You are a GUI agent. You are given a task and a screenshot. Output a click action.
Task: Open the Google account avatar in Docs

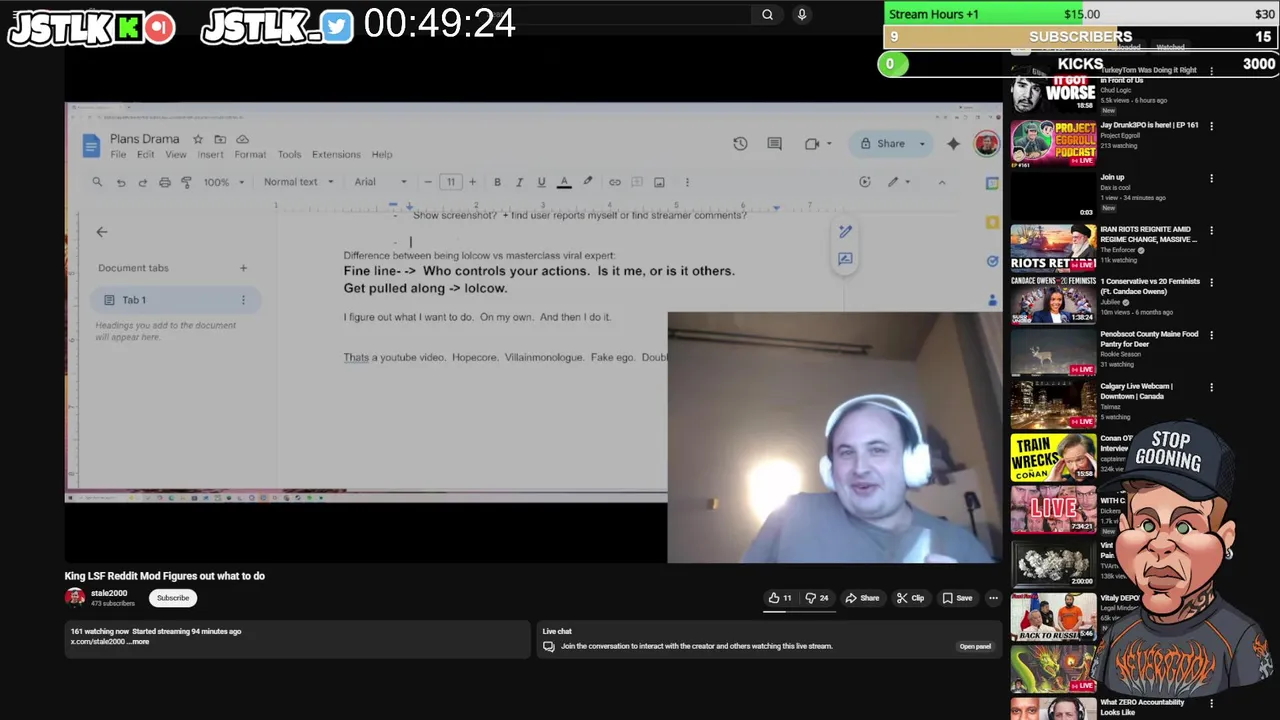(x=986, y=144)
